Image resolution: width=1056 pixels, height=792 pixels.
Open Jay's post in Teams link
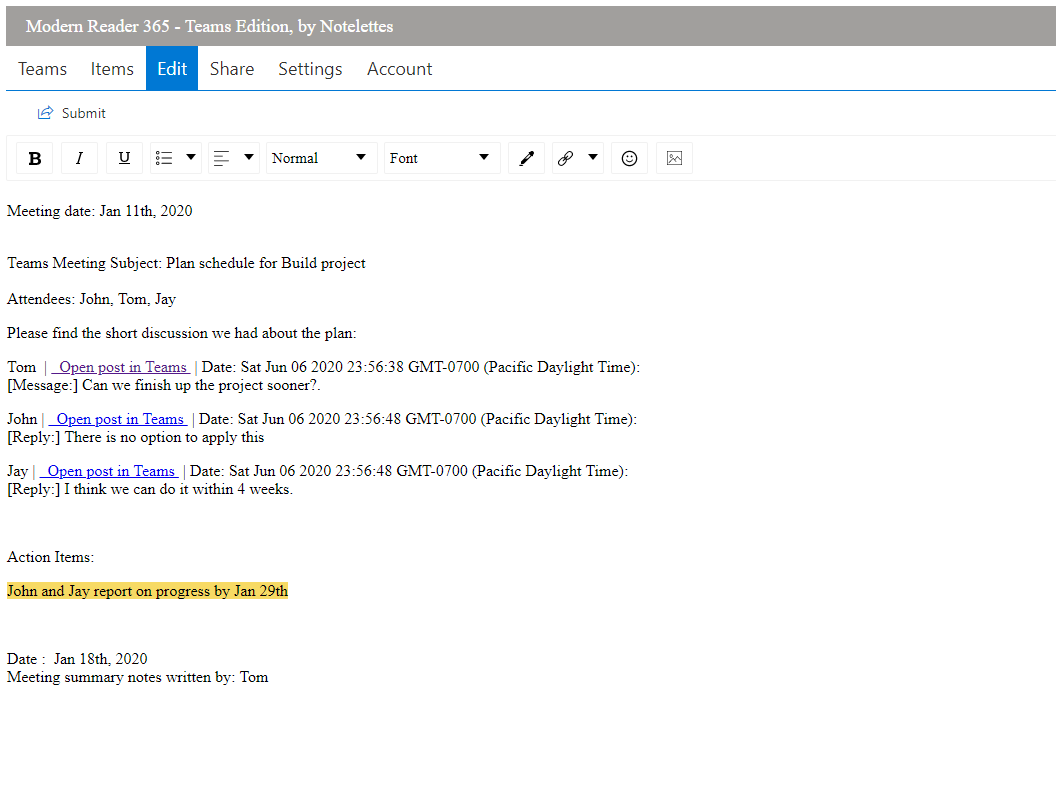109,471
